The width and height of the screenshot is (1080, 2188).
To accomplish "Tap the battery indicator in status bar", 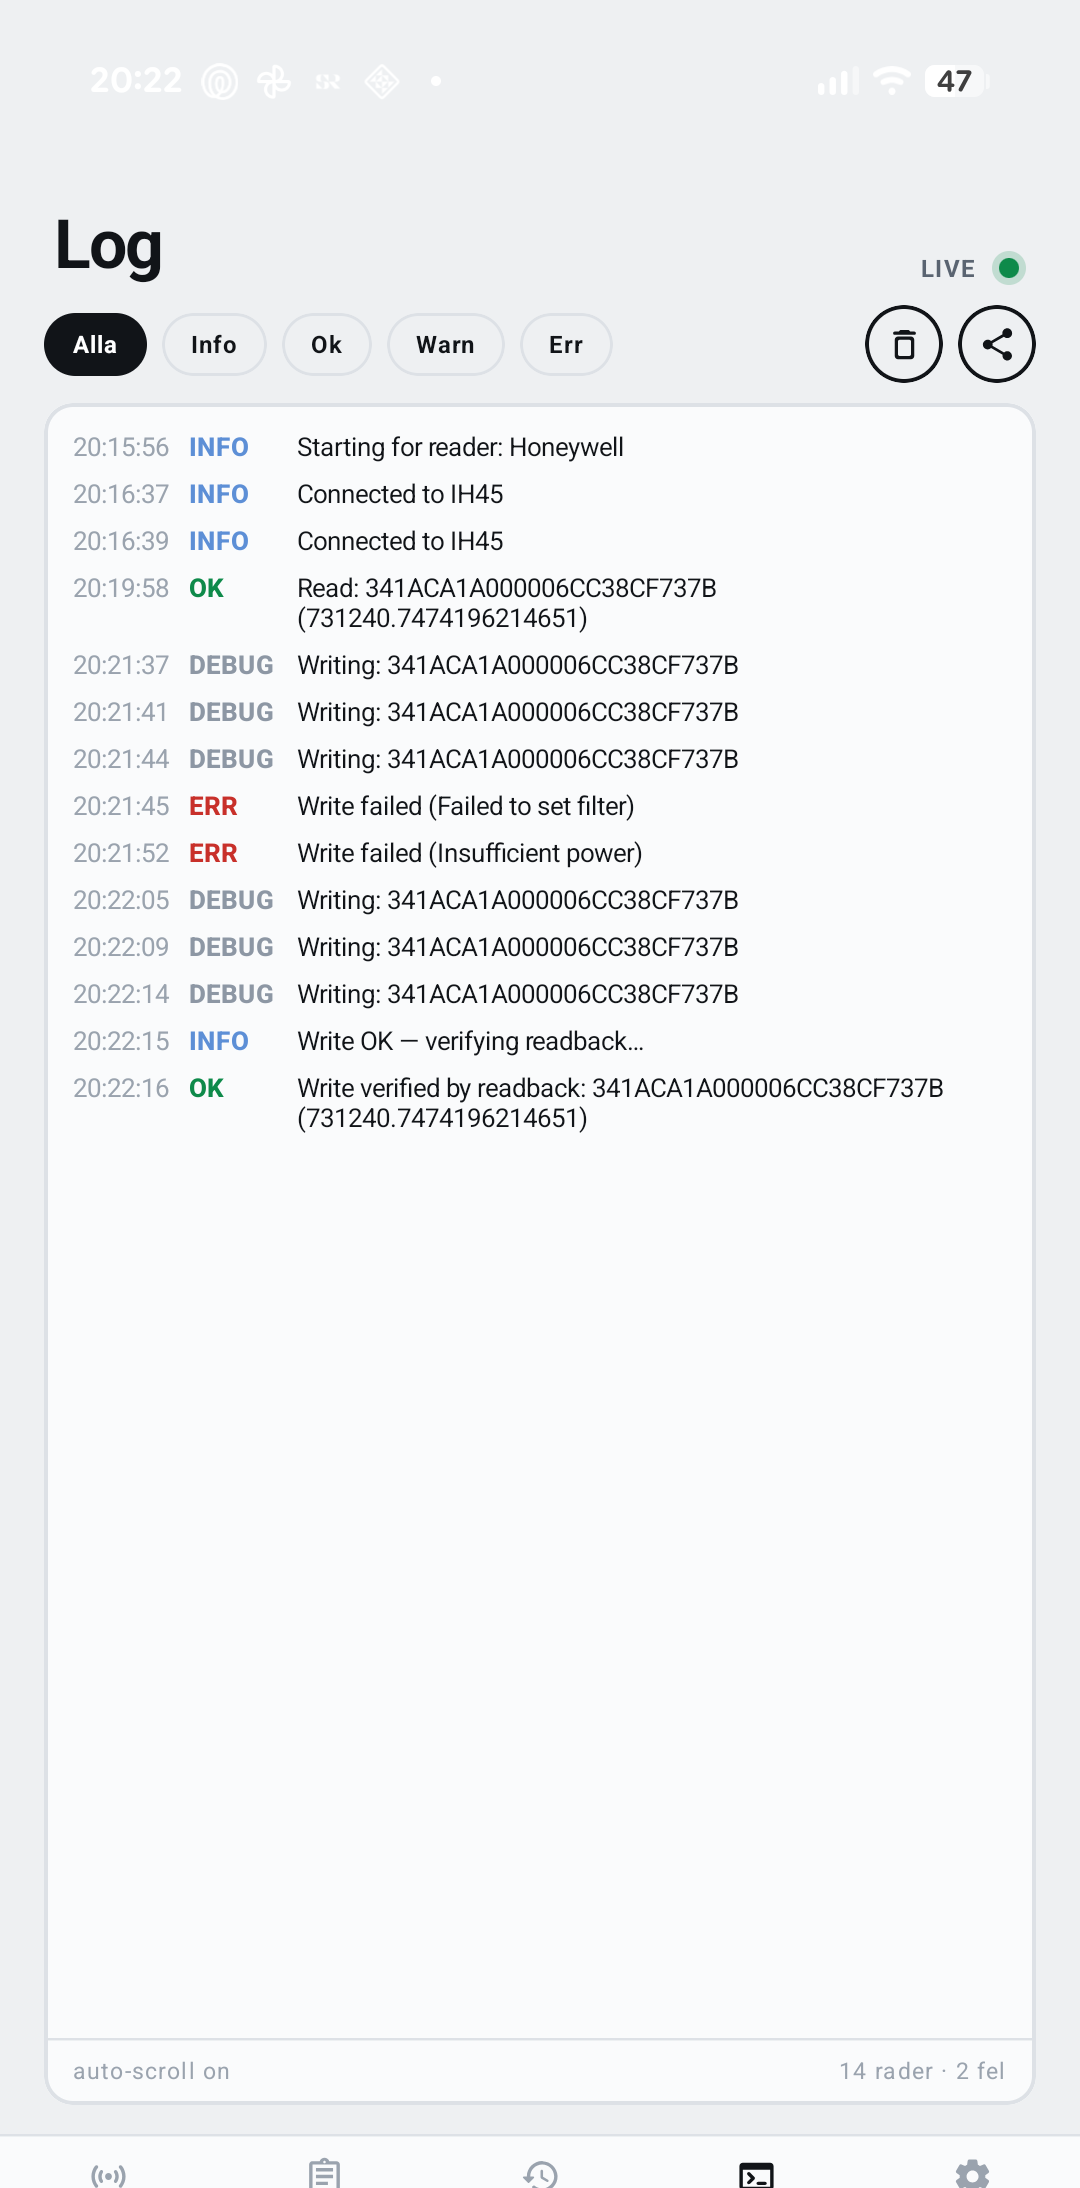I will pos(957,81).
